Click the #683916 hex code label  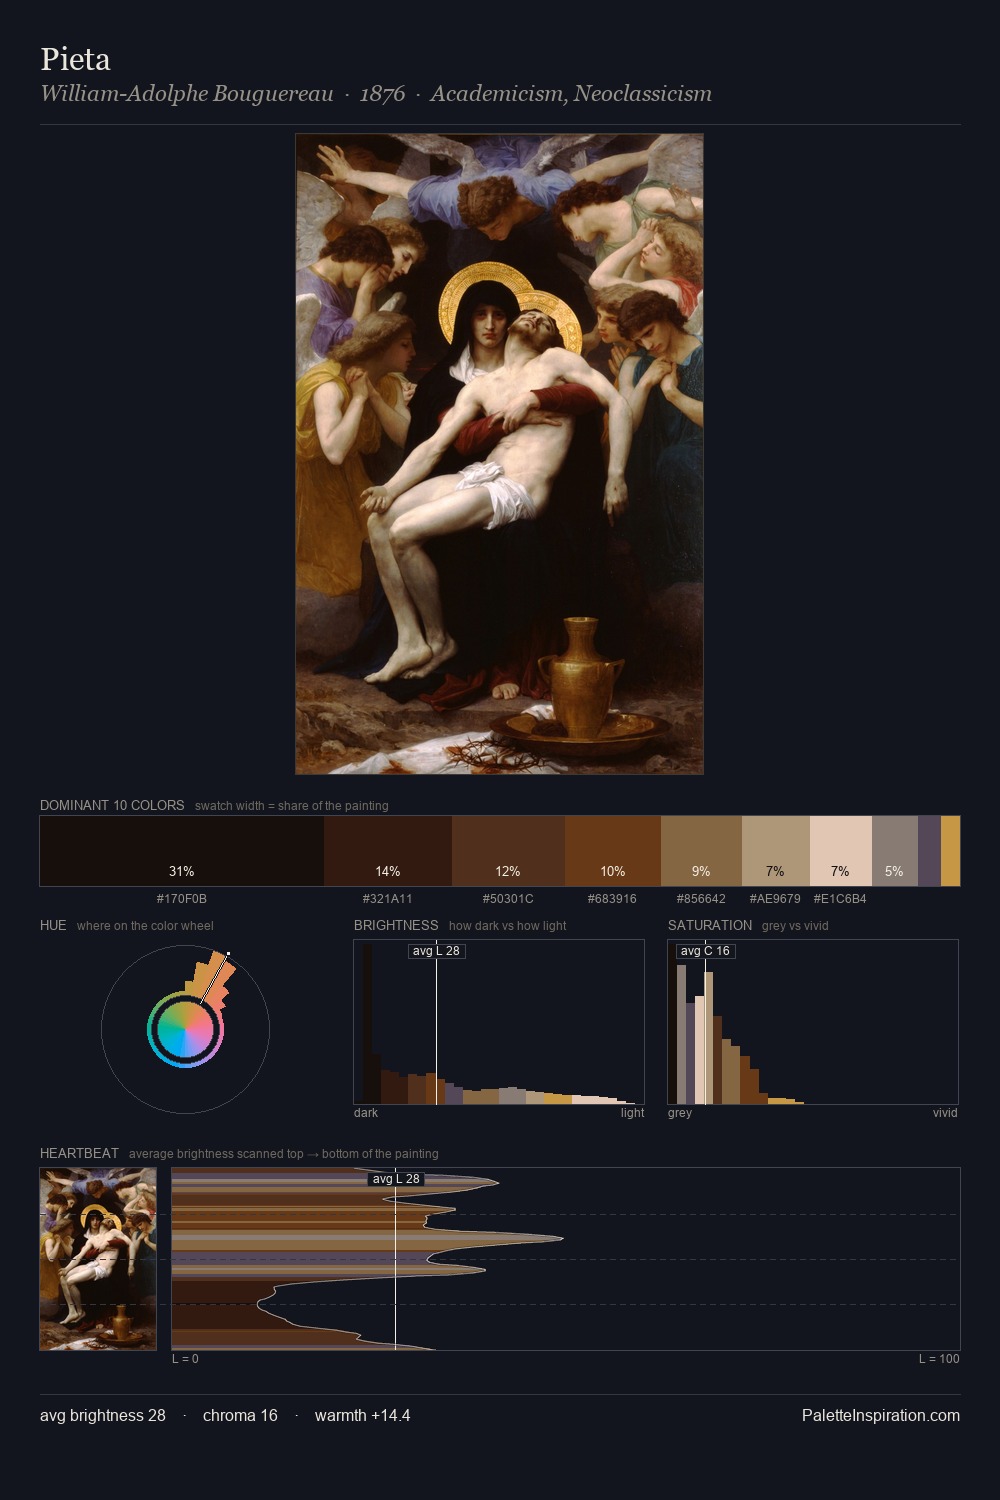612,899
